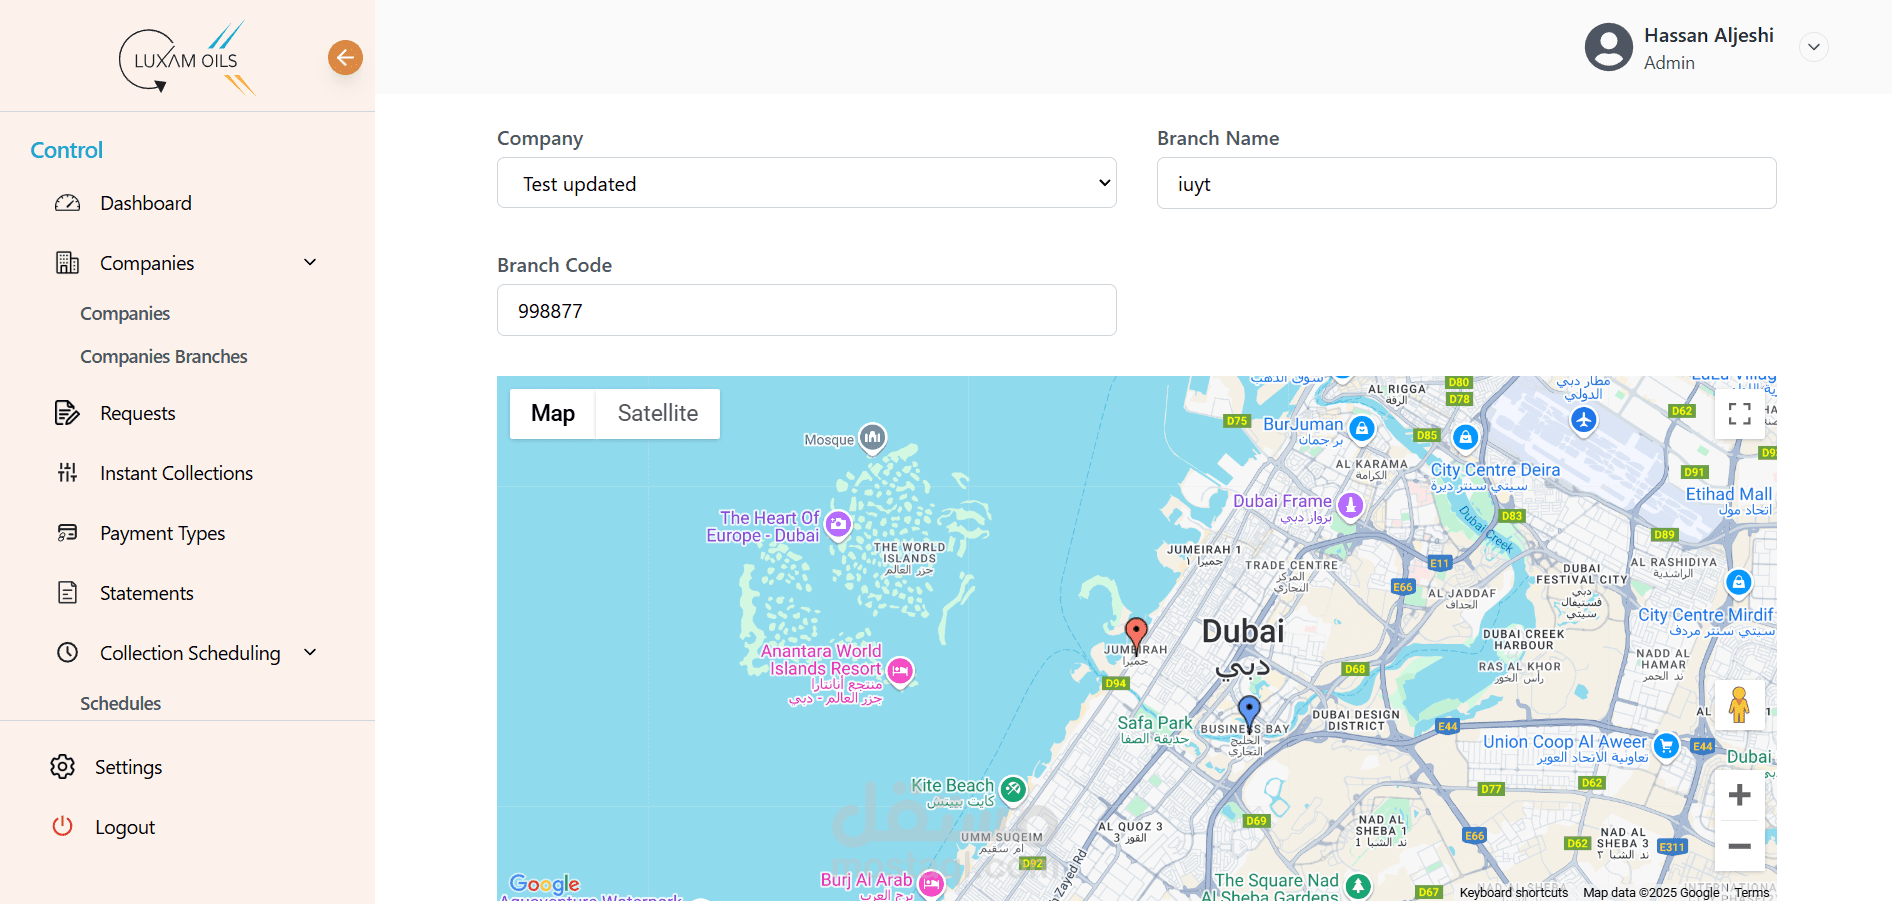Switch to Satellite view tab
This screenshot has height=904, width=1892.
click(x=658, y=414)
